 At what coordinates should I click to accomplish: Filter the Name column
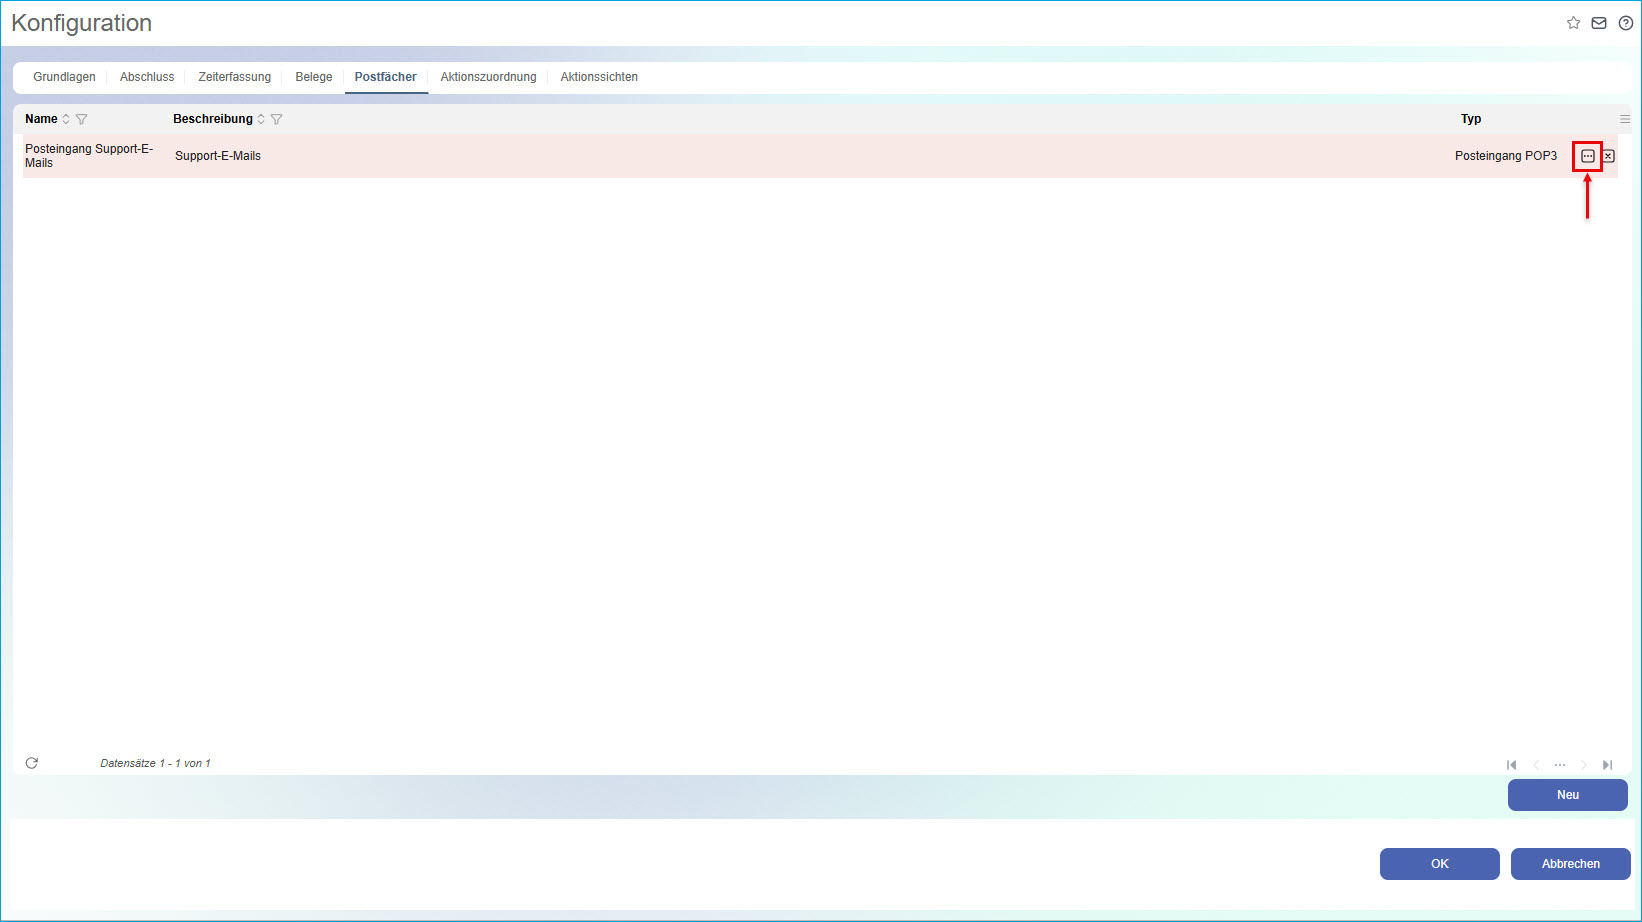click(x=82, y=119)
